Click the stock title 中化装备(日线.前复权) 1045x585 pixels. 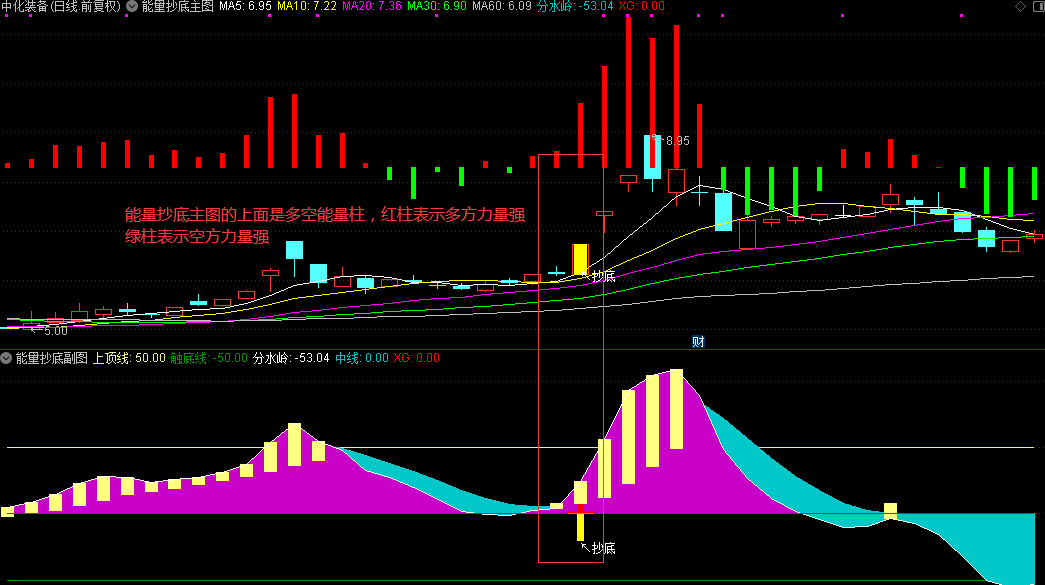click(x=61, y=6)
